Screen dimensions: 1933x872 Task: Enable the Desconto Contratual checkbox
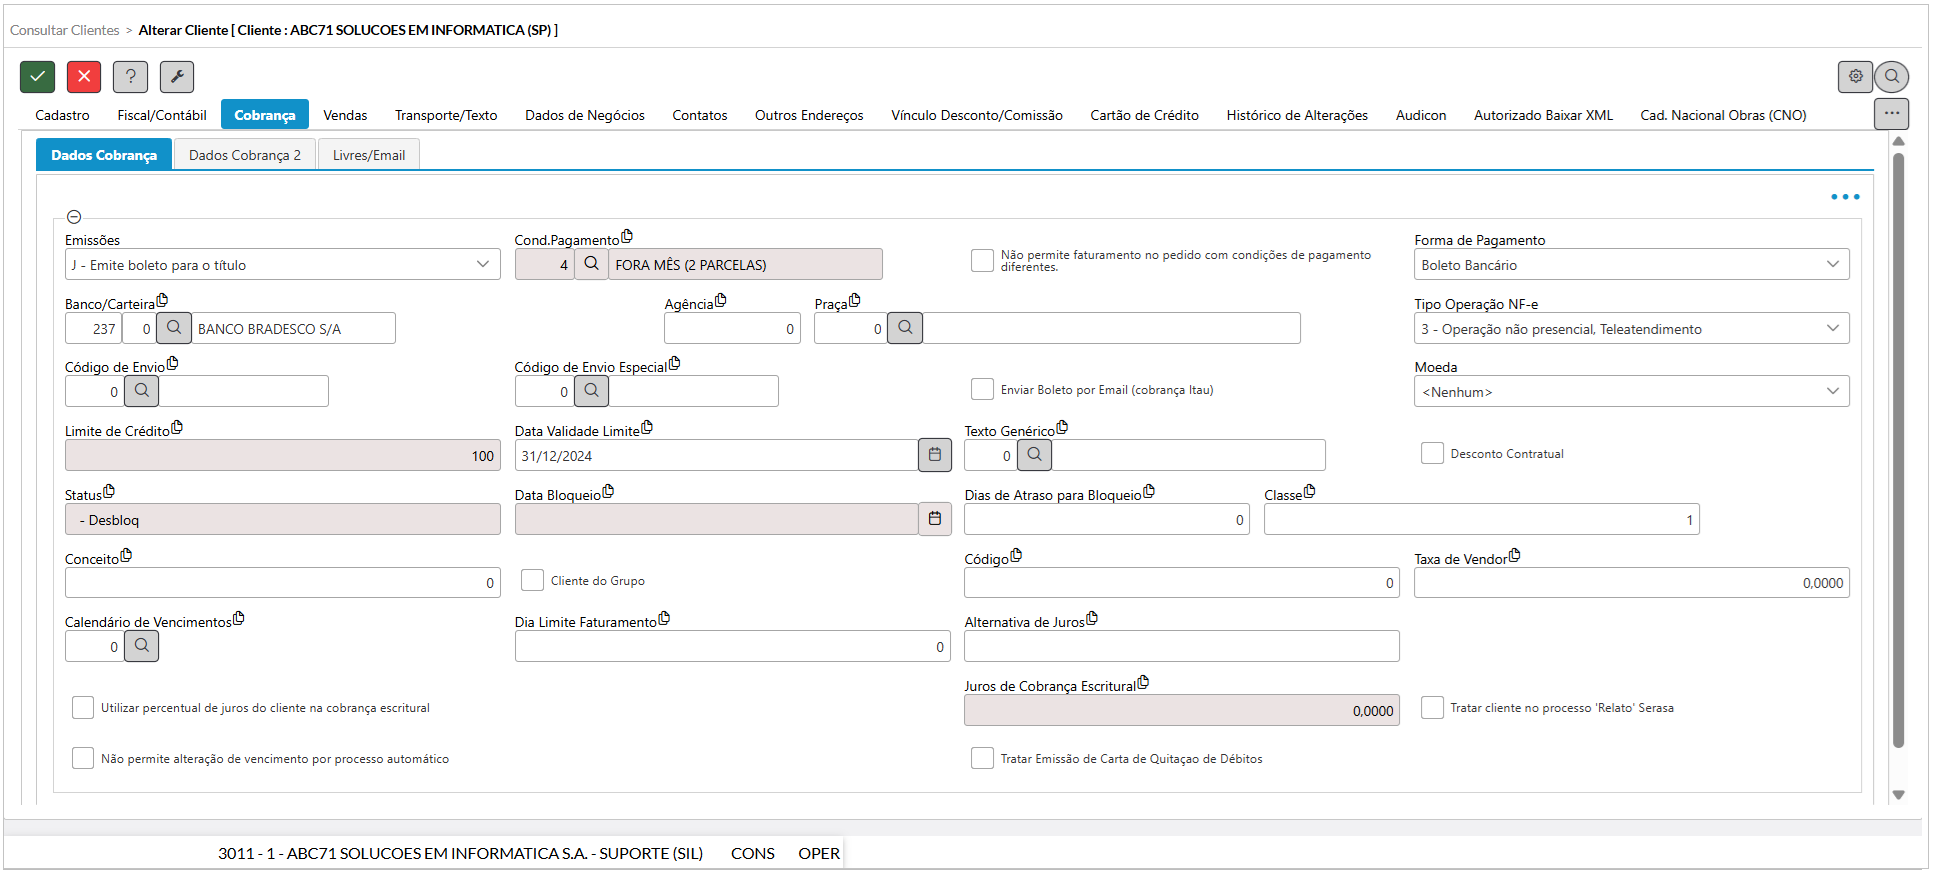(x=1432, y=453)
